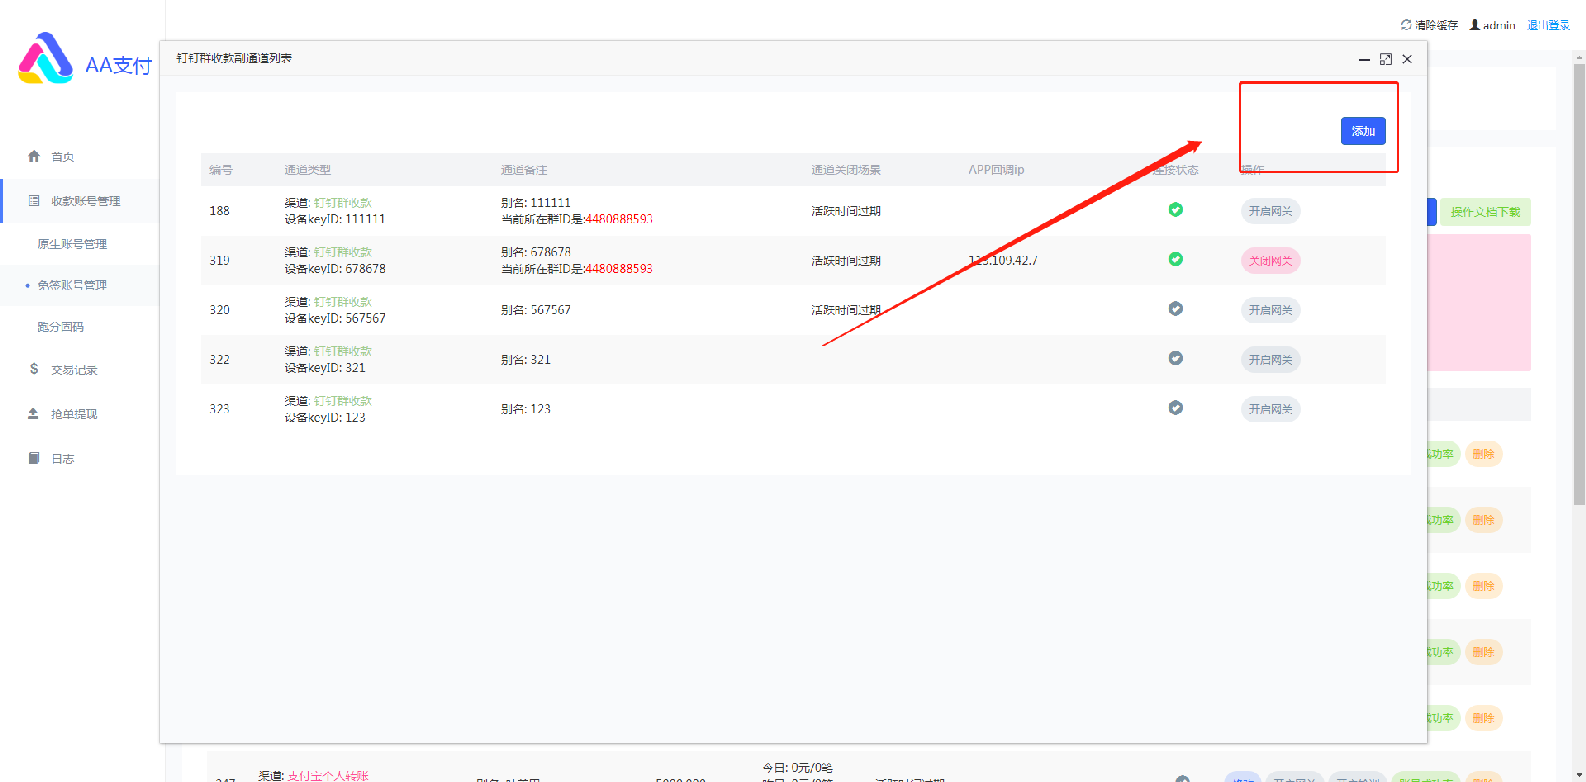
Task: Open 跑分码 submenu item
Action: (60, 327)
